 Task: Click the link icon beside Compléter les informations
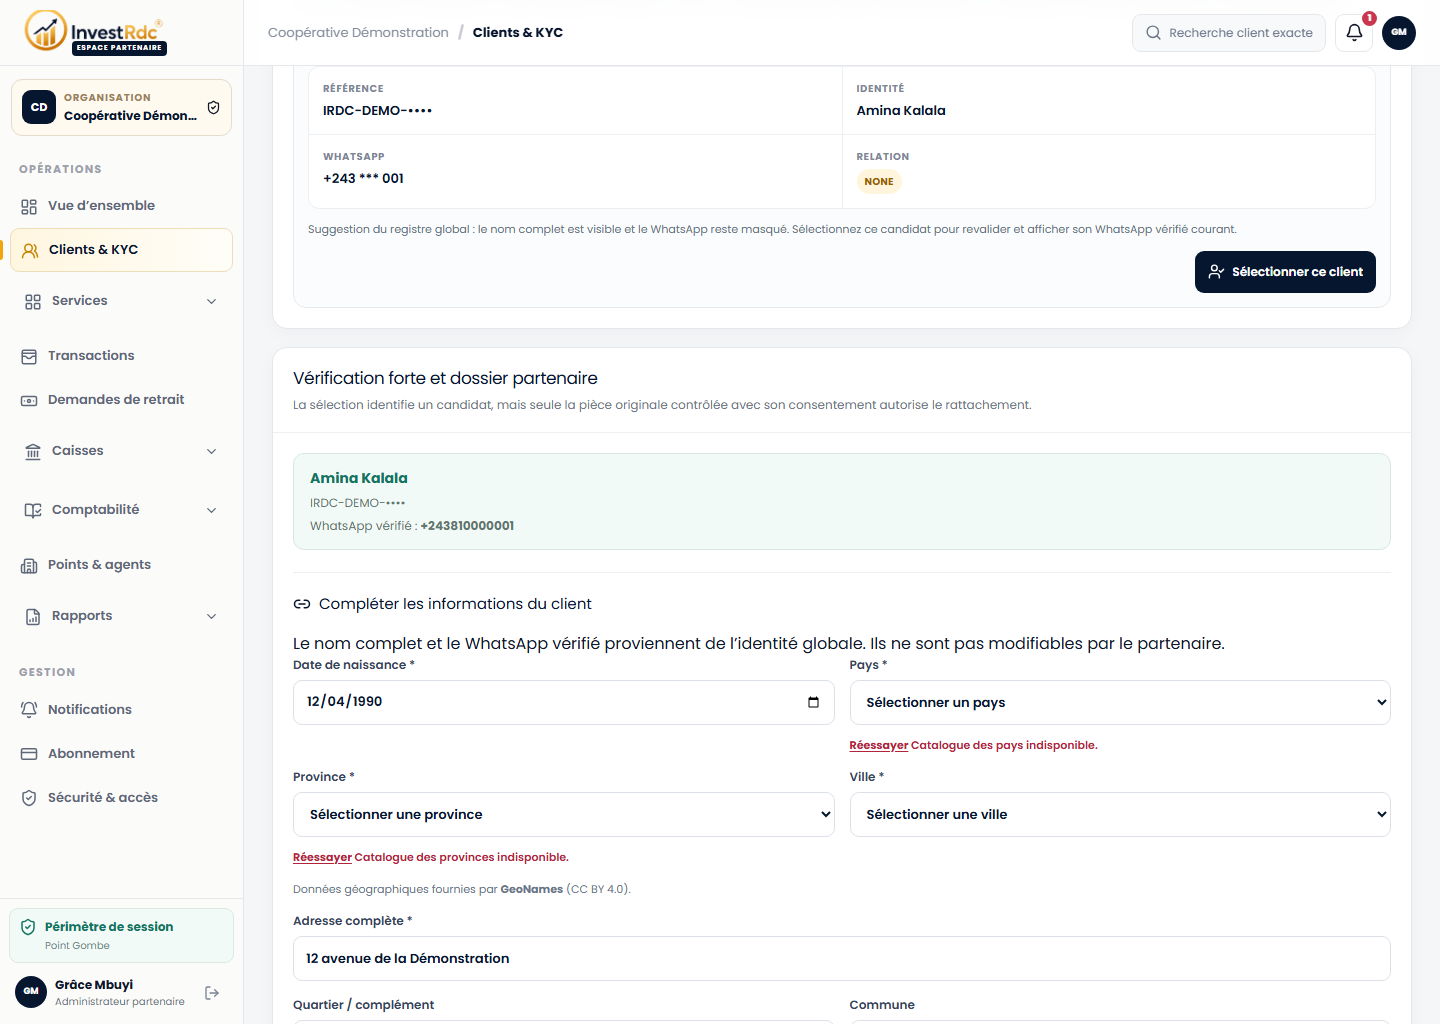click(x=302, y=604)
